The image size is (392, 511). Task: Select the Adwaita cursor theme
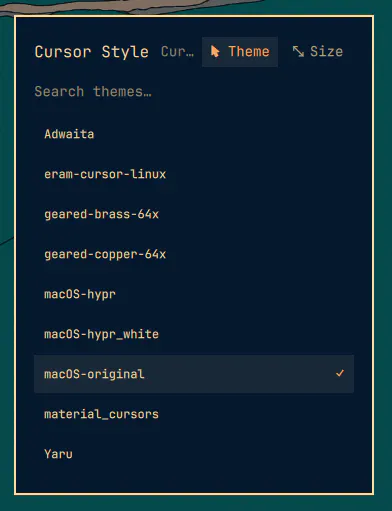click(194, 134)
